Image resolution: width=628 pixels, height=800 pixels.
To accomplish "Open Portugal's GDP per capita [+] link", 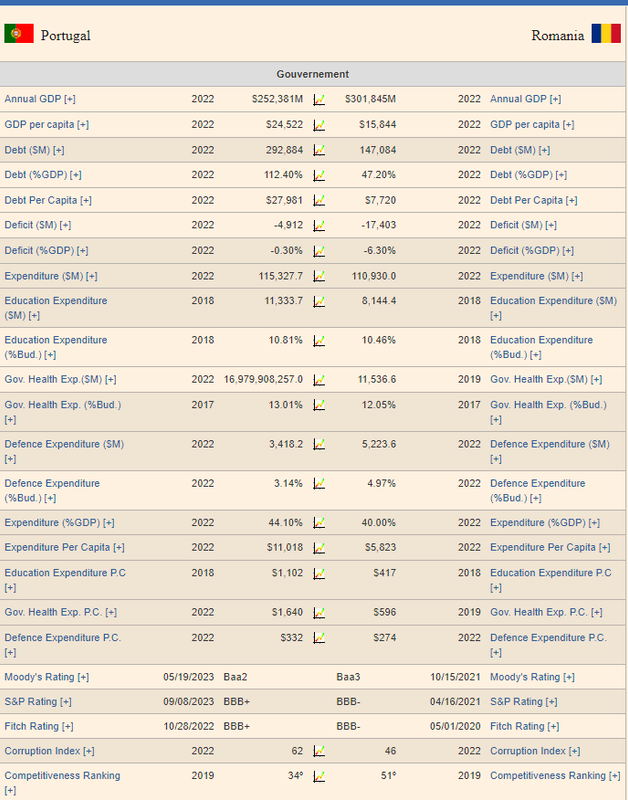I will click(x=46, y=124).
